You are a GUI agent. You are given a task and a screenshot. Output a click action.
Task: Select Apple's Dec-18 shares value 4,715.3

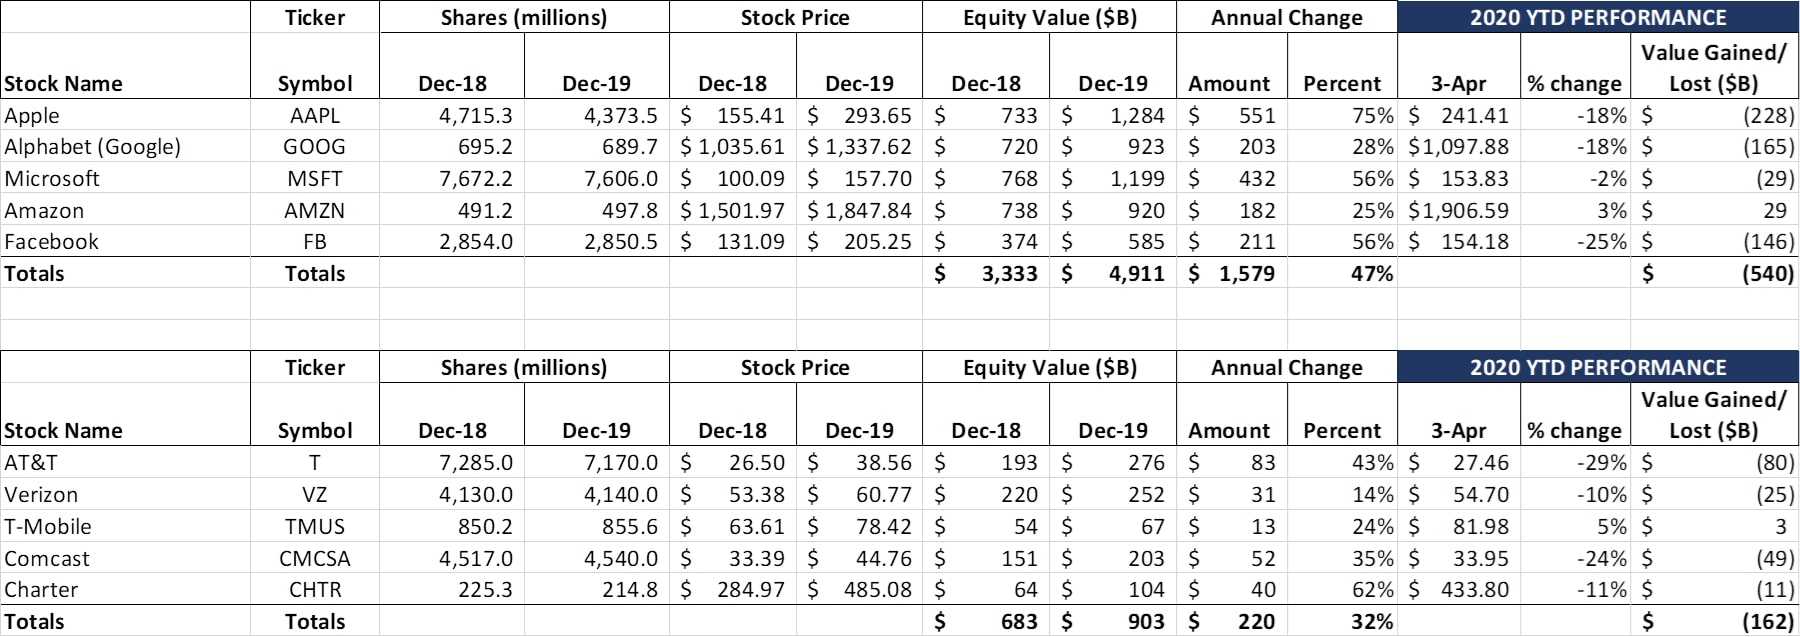click(x=475, y=115)
